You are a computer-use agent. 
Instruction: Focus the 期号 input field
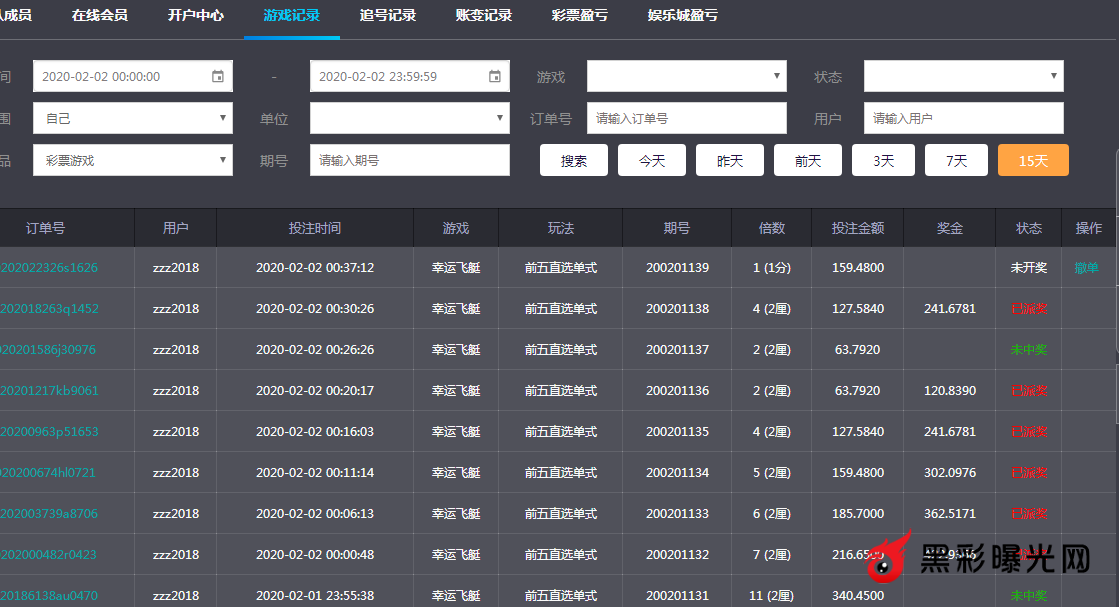(409, 160)
